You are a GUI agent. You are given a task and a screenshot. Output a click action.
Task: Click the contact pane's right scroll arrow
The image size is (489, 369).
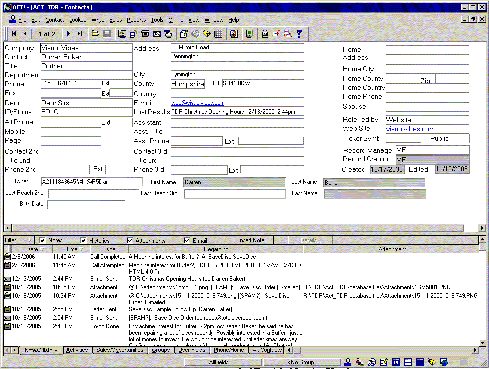tap(482, 228)
